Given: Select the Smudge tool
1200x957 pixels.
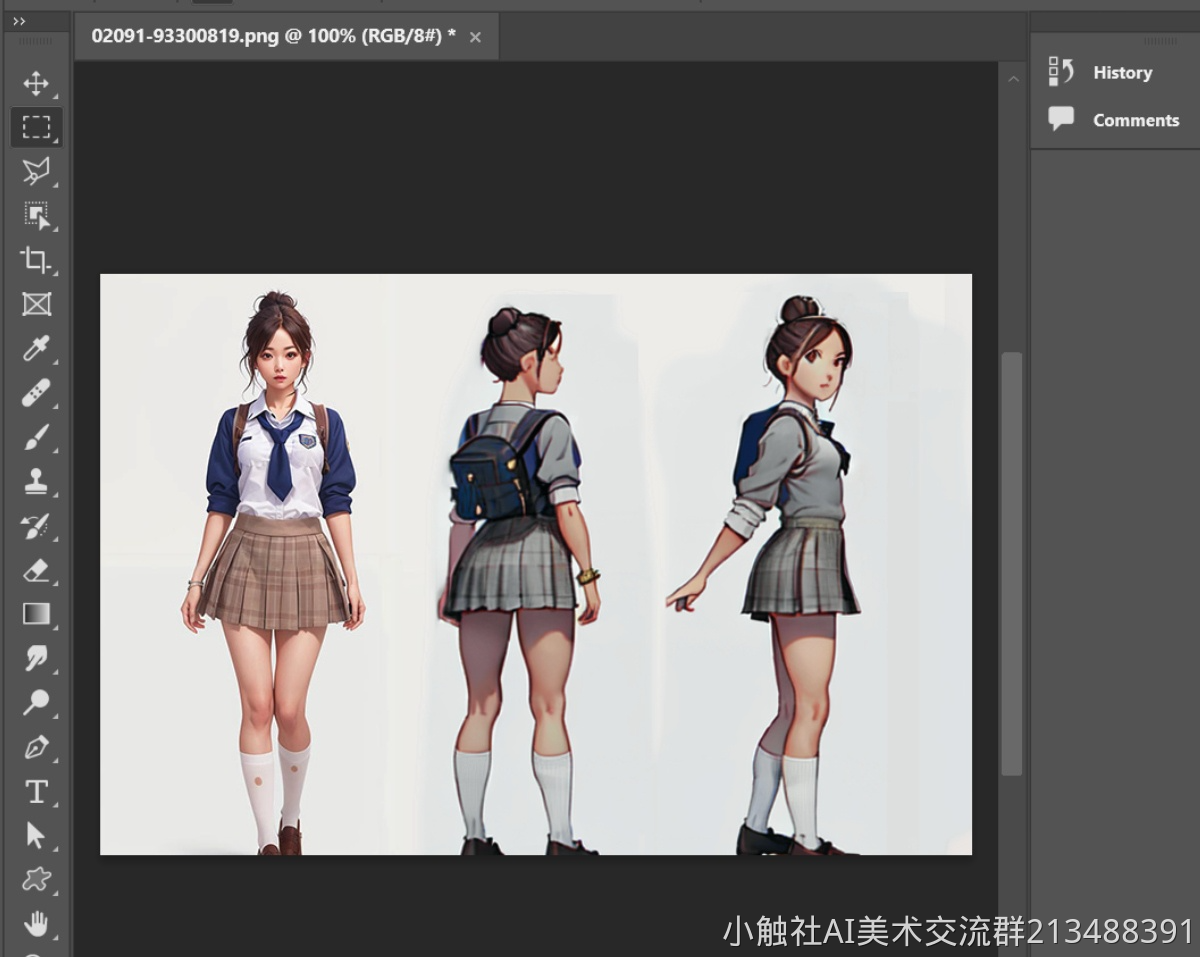Looking at the screenshot, I should (x=36, y=658).
